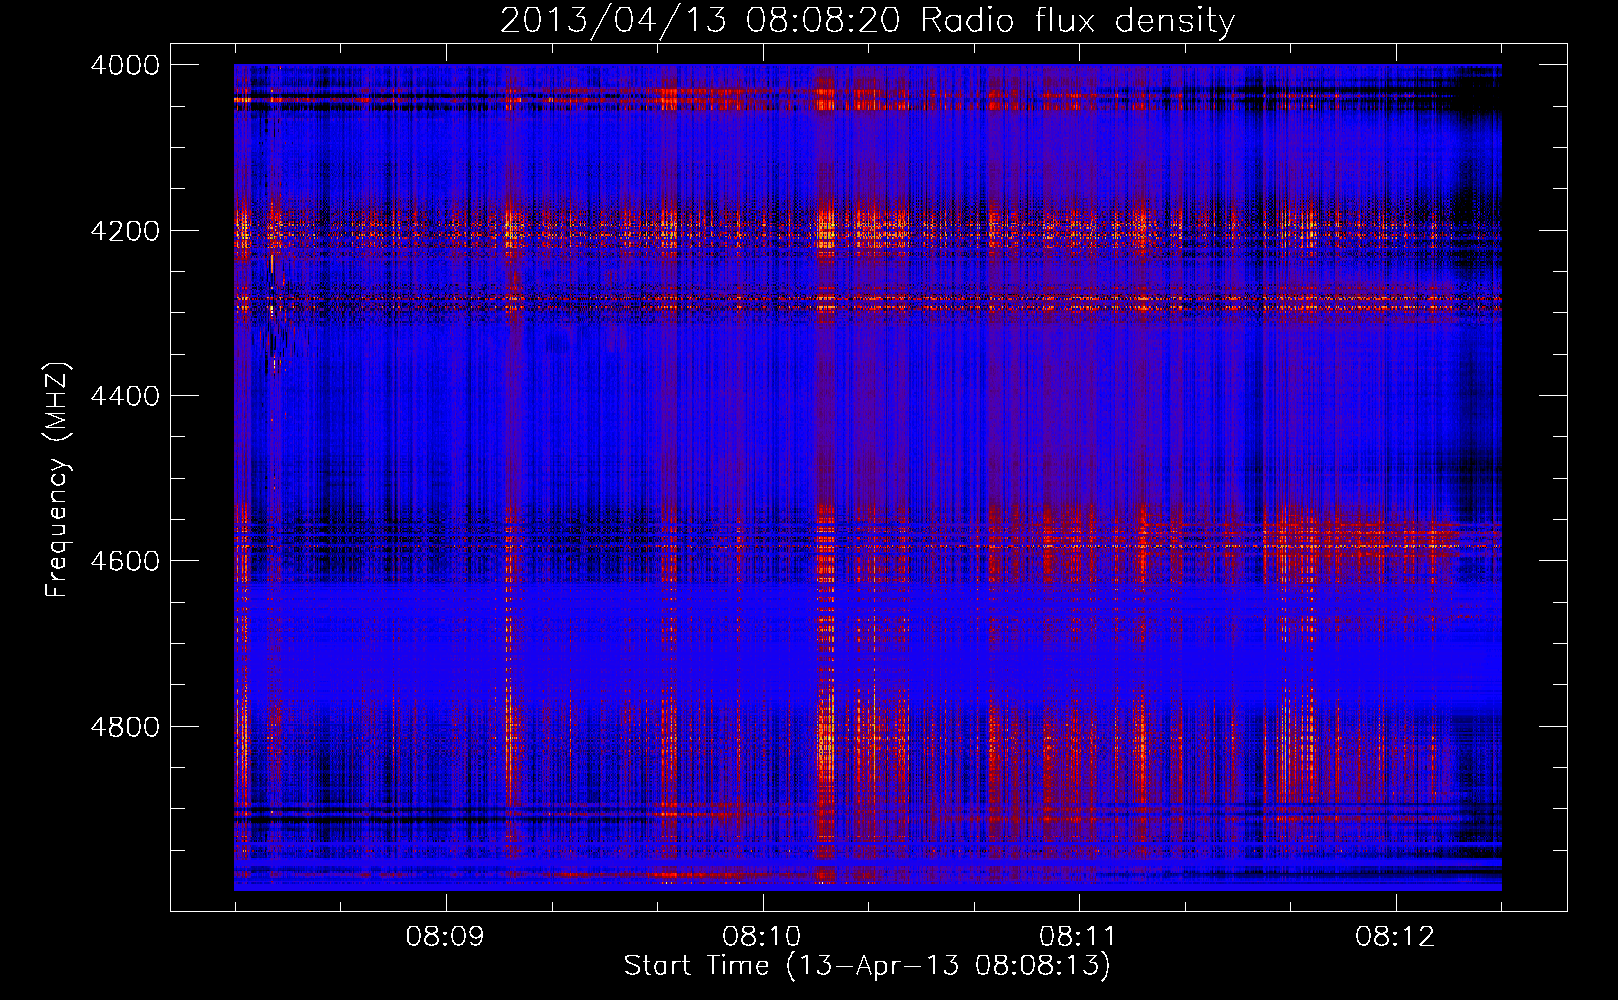
Task: Click the plot title '2013/04/13 08:08:20 Radio flux density'
Action: coord(867,21)
